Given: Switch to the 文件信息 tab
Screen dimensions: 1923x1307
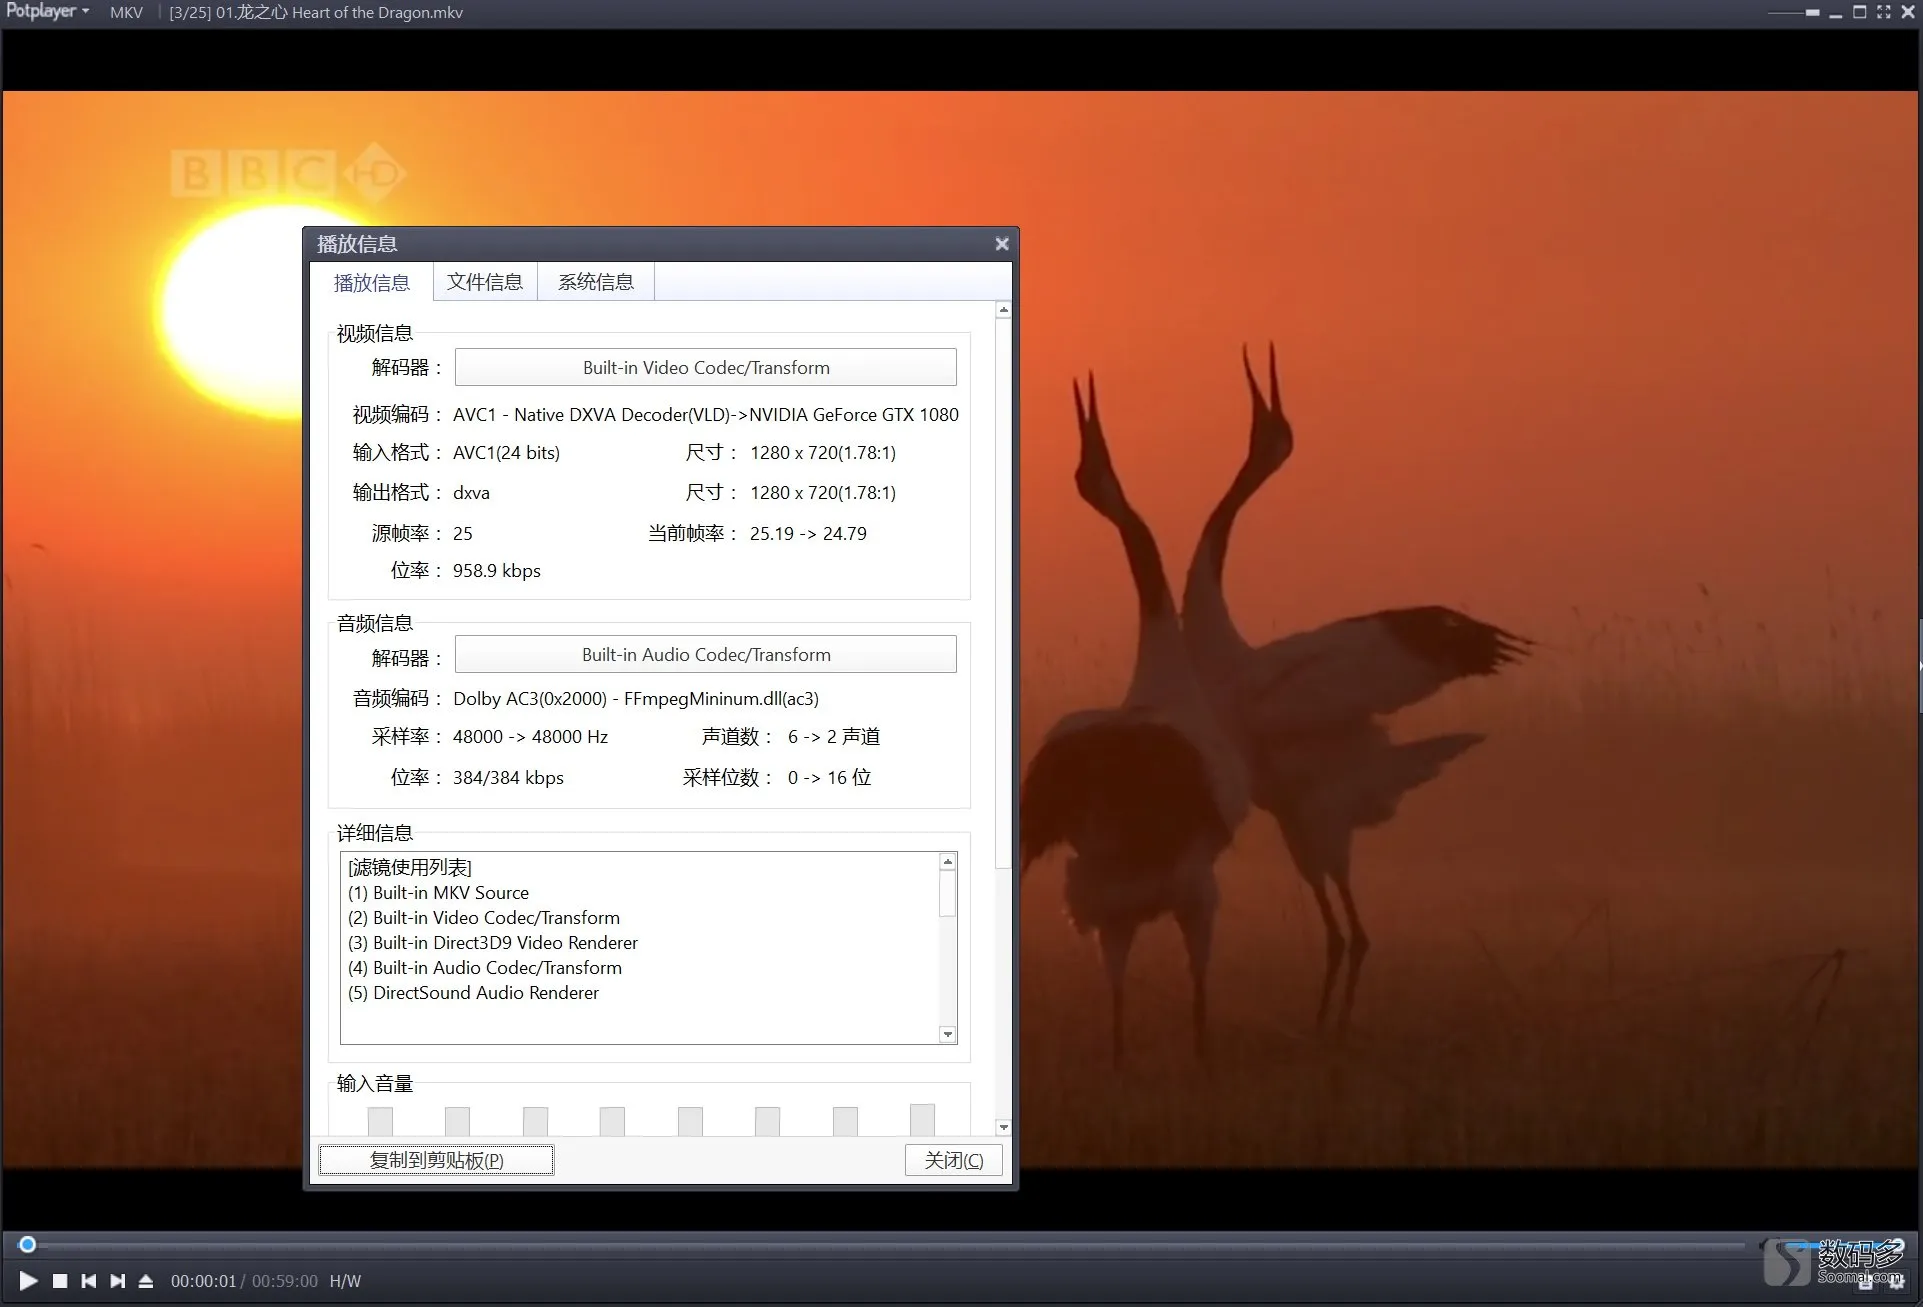Looking at the screenshot, I should [485, 282].
